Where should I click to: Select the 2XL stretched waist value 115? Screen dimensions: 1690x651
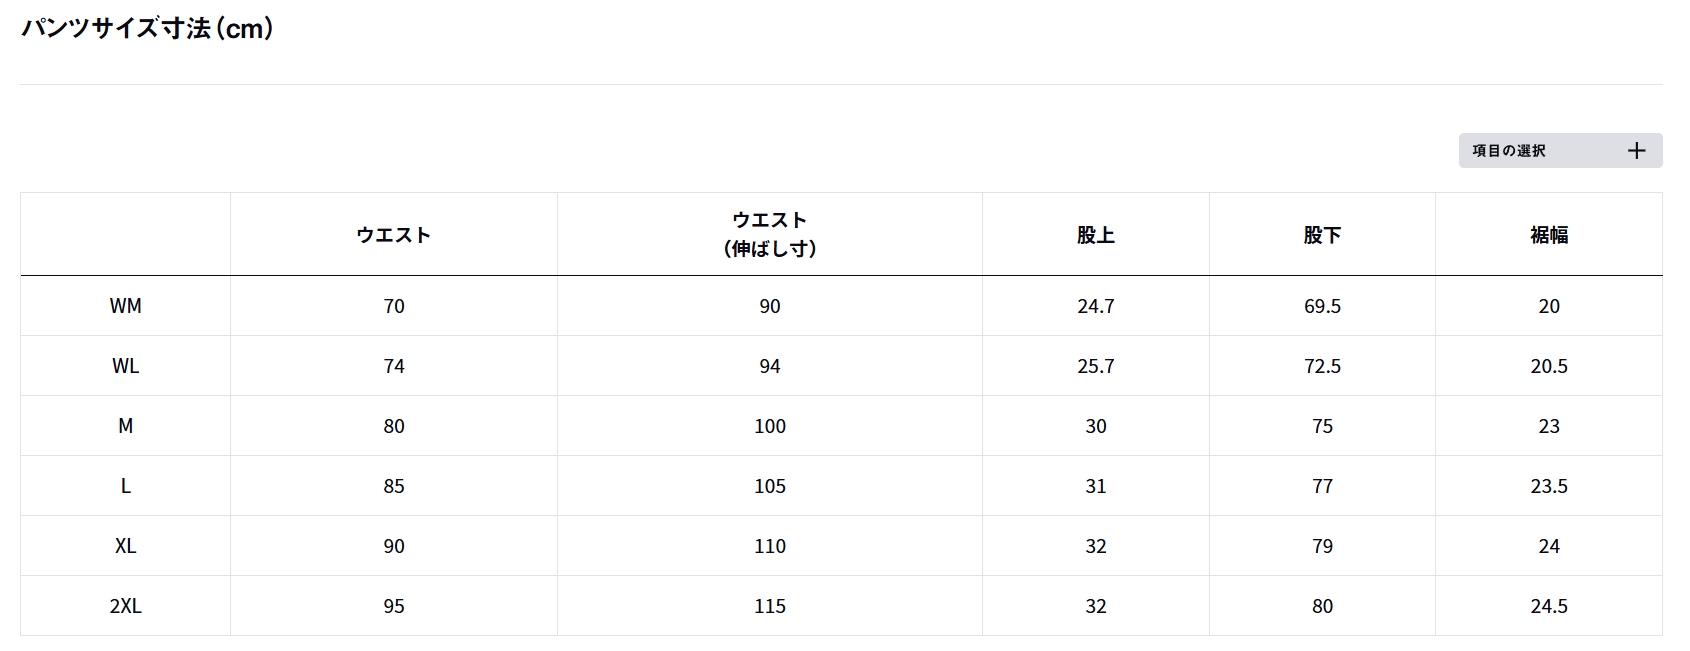point(769,606)
